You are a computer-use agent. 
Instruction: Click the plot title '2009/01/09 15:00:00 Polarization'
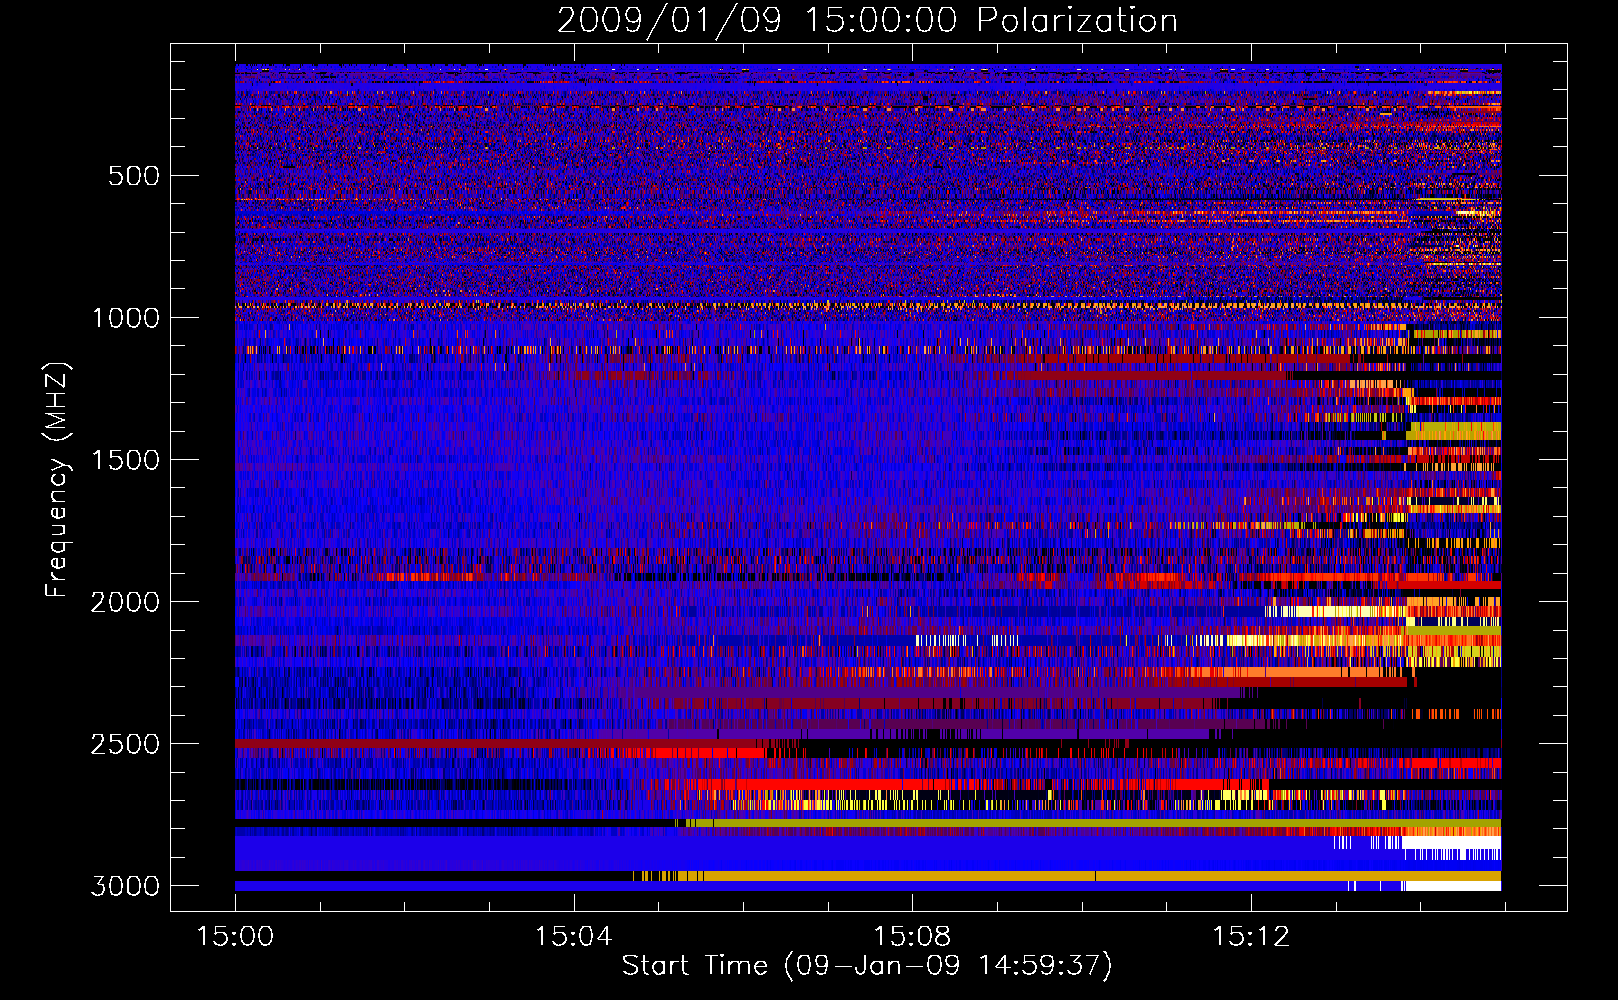click(x=867, y=20)
